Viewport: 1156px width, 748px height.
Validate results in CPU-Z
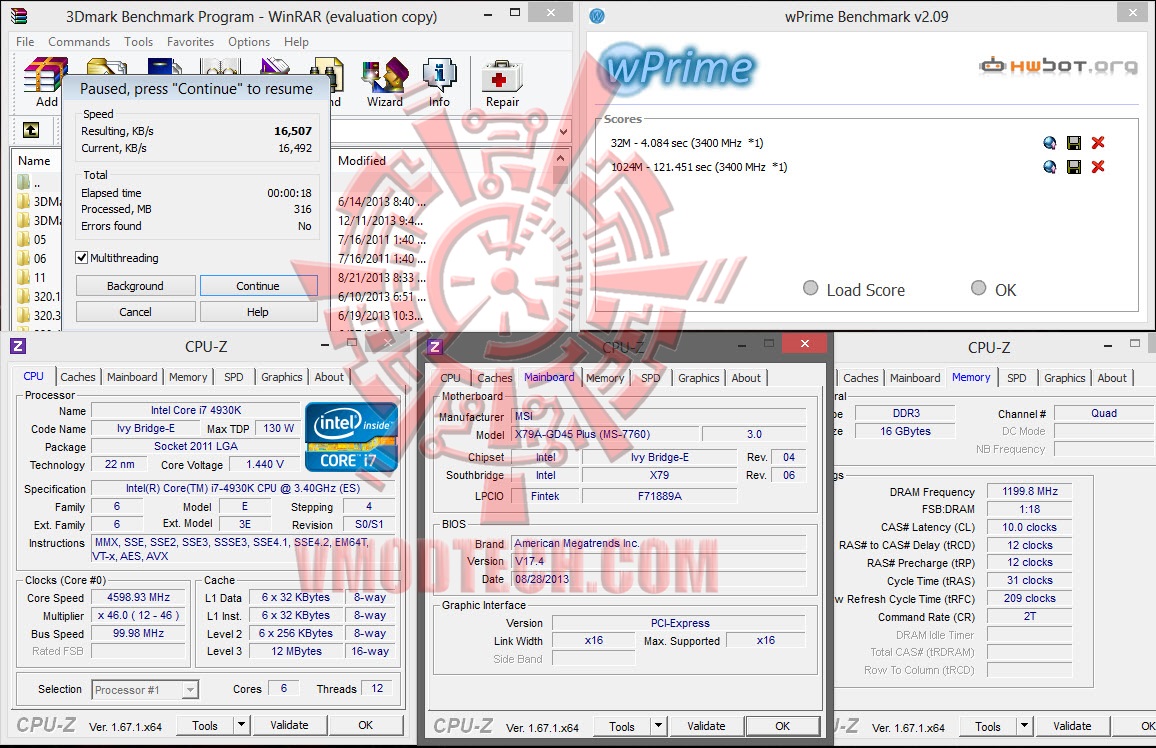pyautogui.click(x=289, y=724)
